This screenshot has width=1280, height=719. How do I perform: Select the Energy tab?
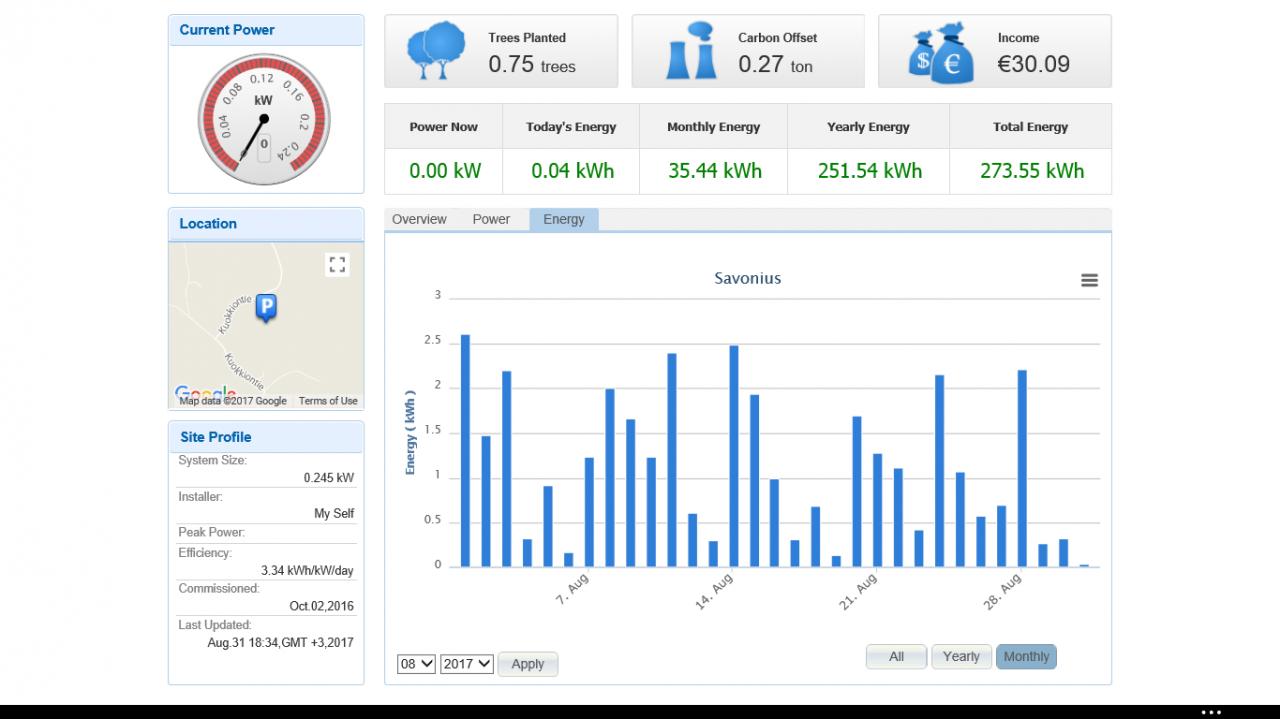(564, 220)
